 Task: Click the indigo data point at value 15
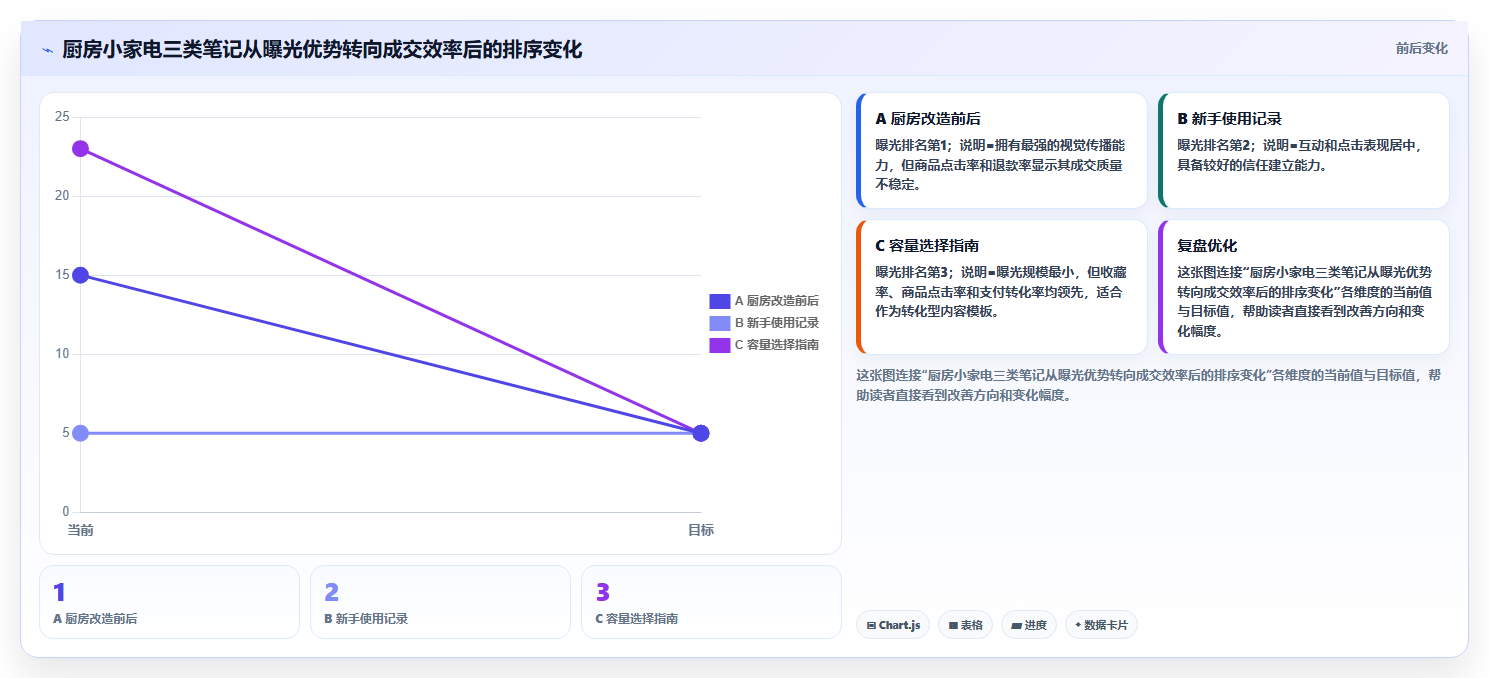(x=80, y=275)
